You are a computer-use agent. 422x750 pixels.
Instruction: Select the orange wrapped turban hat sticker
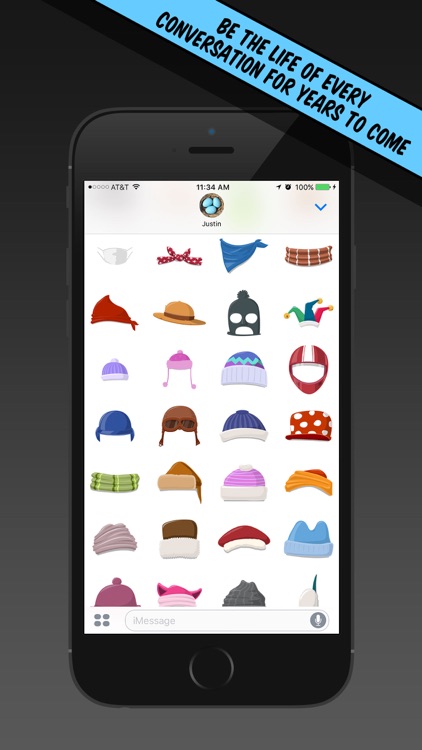[309, 482]
